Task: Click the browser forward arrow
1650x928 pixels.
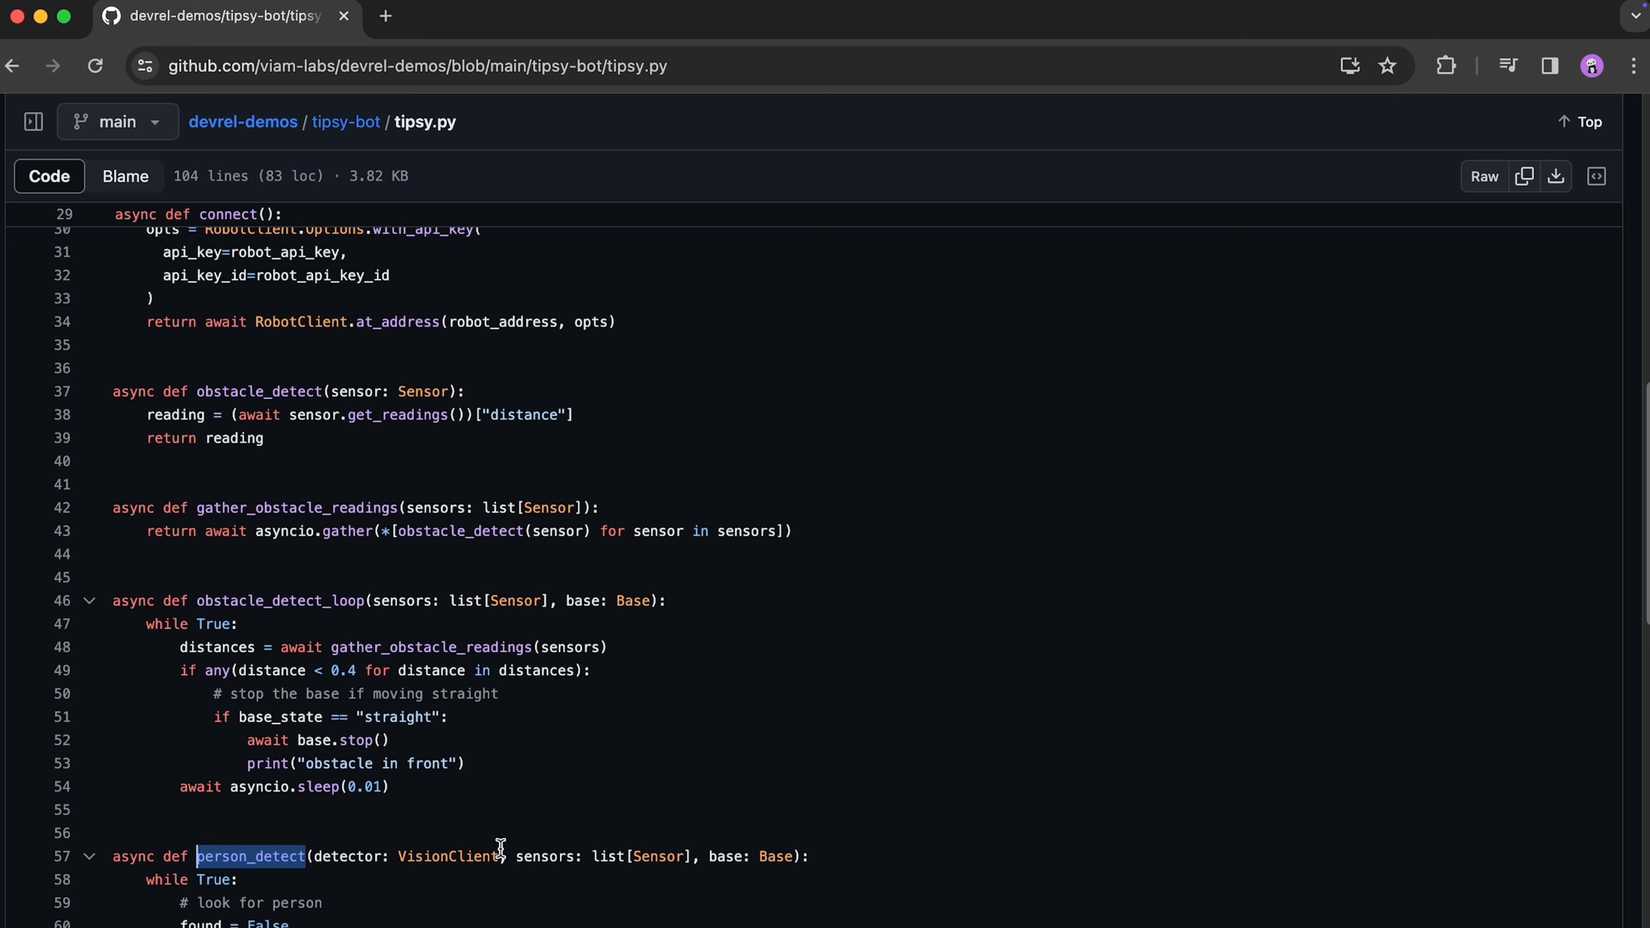Action: pos(53,66)
